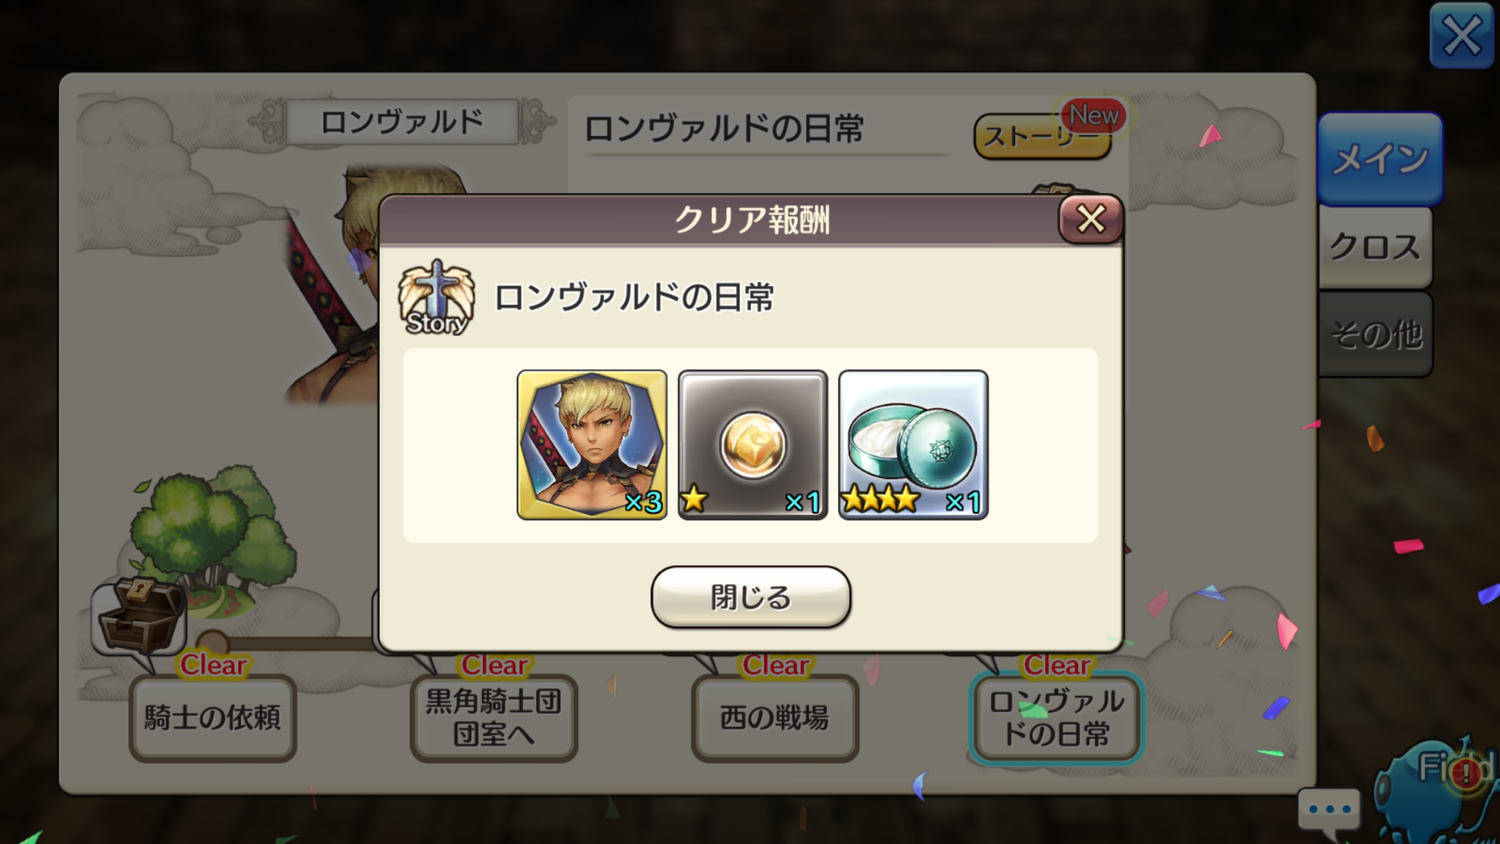Select the ロンヴァルドの日常 quest node
The height and width of the screenshot is (844, 1500).
tap(1056, 718)
